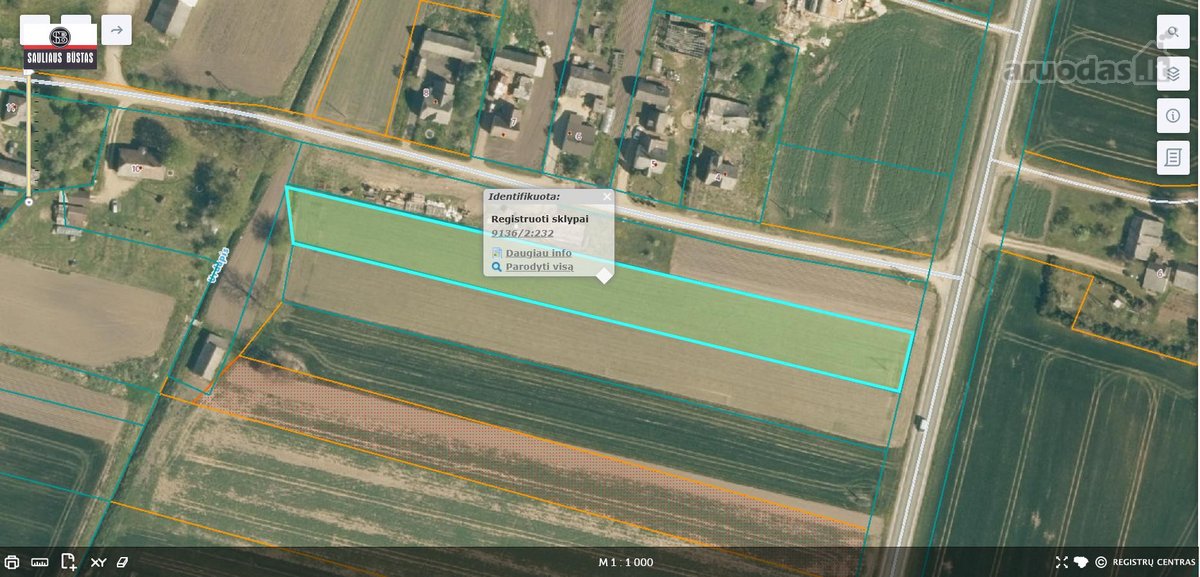1200x577 pixels.
Task: Select the eraser clear tool
Action: pyautogui.click(x=124, y=562)
